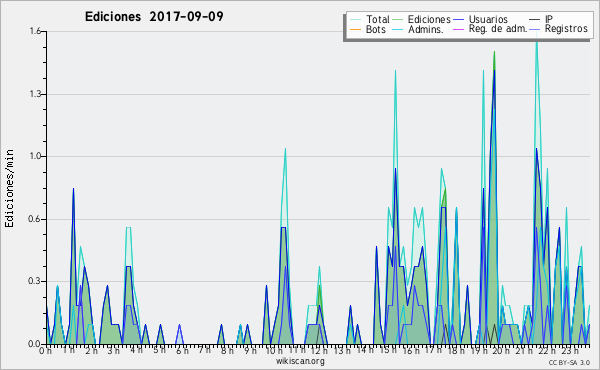600x370 pixels.
Task: Click the wikiscan.org text below chart
Action: pyautogui.click(x=300, y=361)
